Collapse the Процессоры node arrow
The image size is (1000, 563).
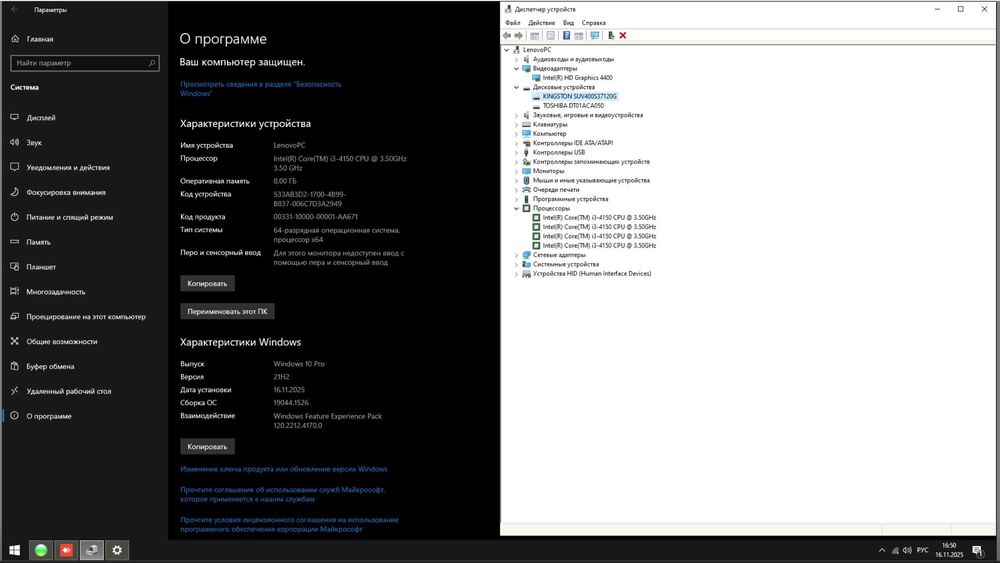tap(517, 208)
